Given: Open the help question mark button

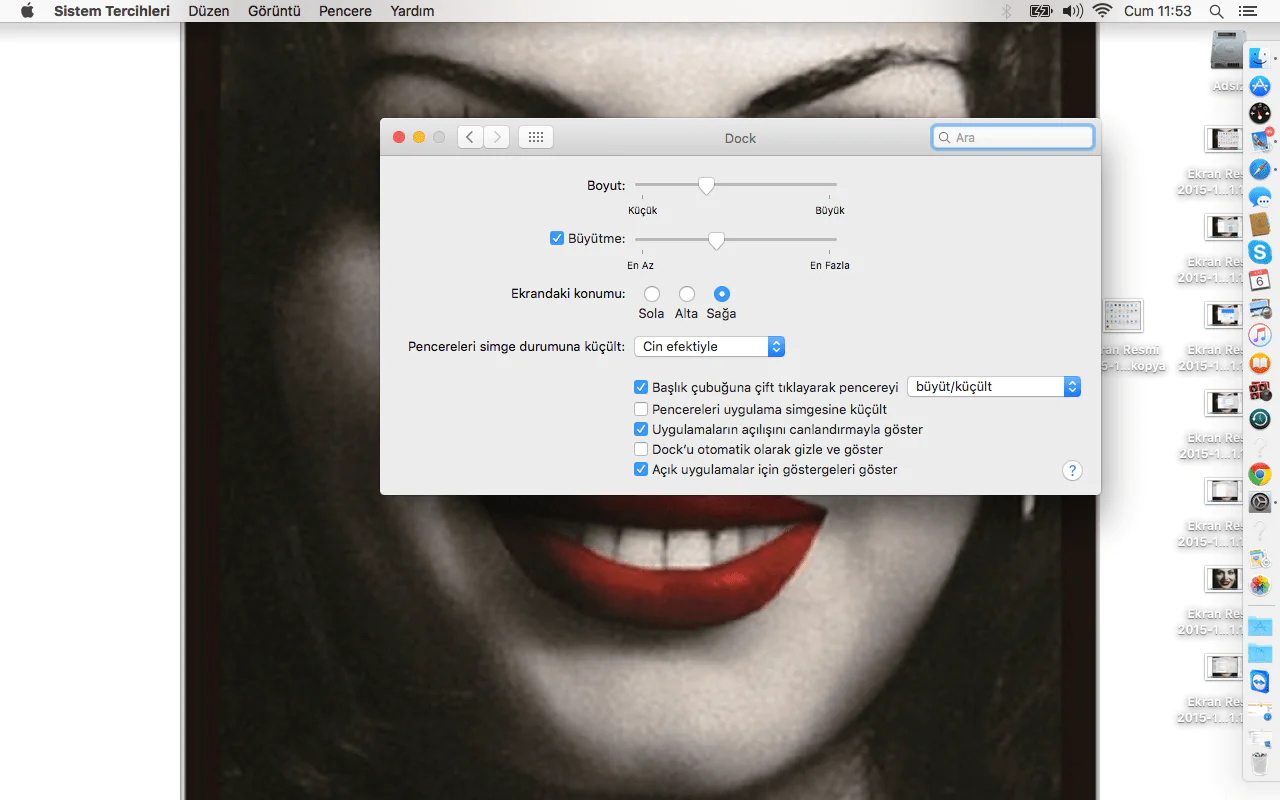Looking at the screenshot, I should pyautogui.click(x=1072, y=471).
